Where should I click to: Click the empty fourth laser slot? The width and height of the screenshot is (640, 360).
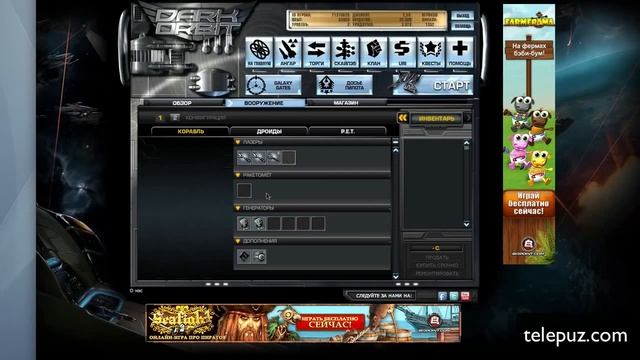pos(289,158)
